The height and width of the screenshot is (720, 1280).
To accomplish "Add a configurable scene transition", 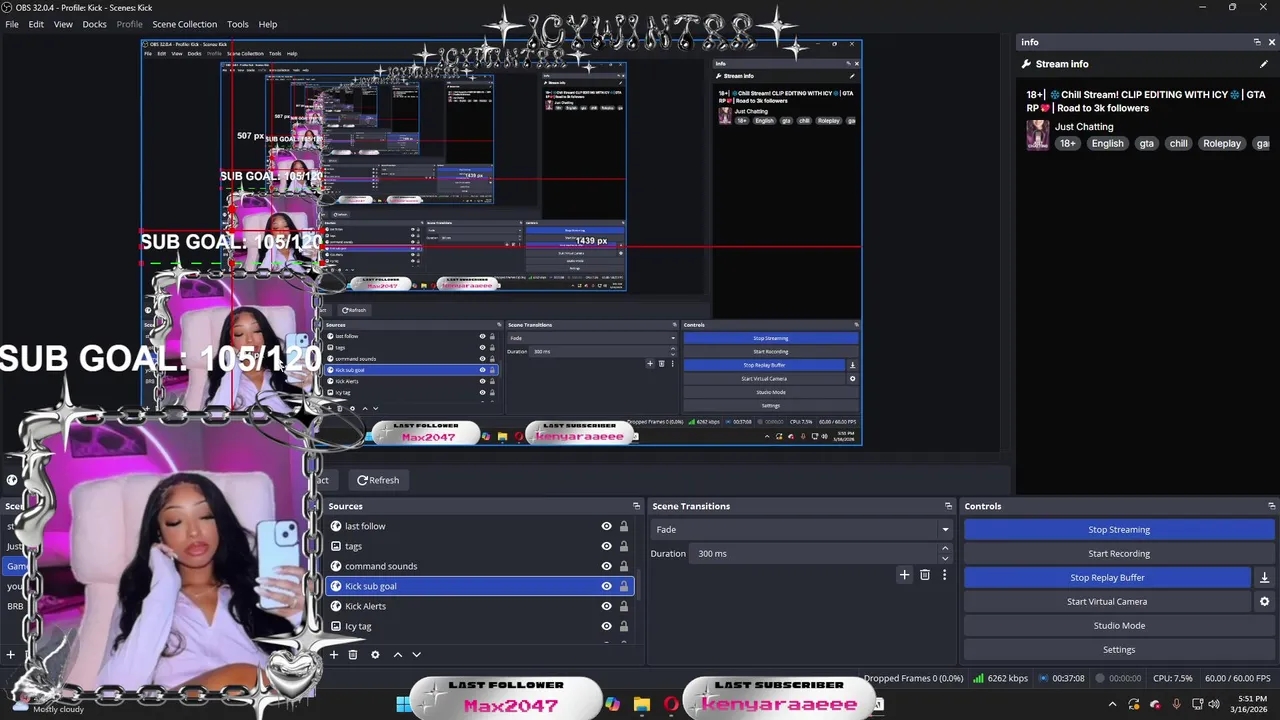I will pyautogui.click(x=904, y=575).
